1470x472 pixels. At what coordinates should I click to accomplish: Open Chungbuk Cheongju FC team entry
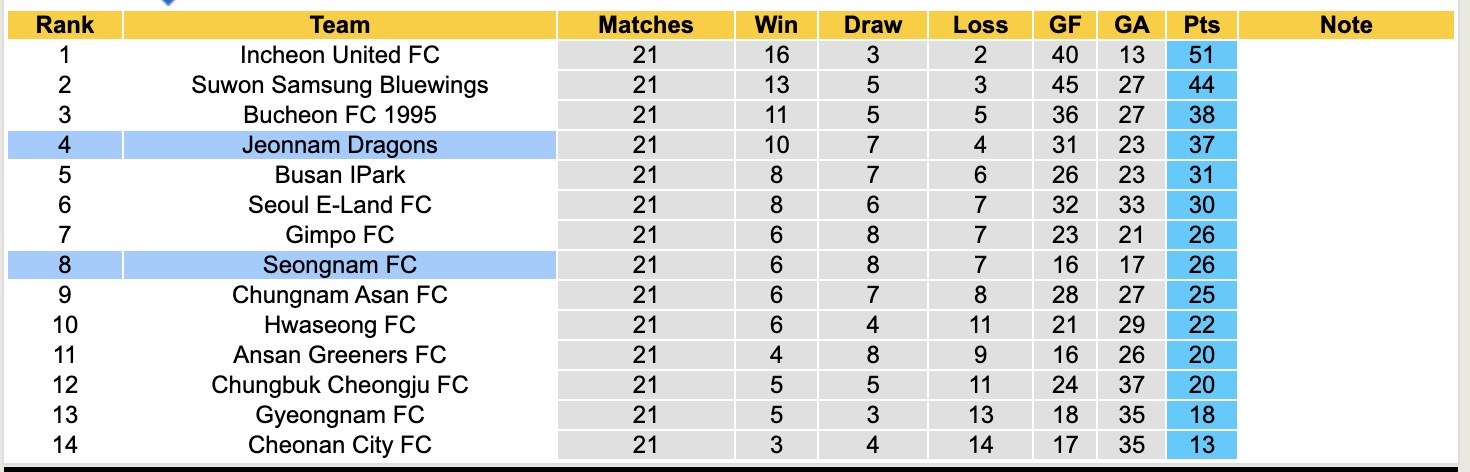tap(340, 385)
